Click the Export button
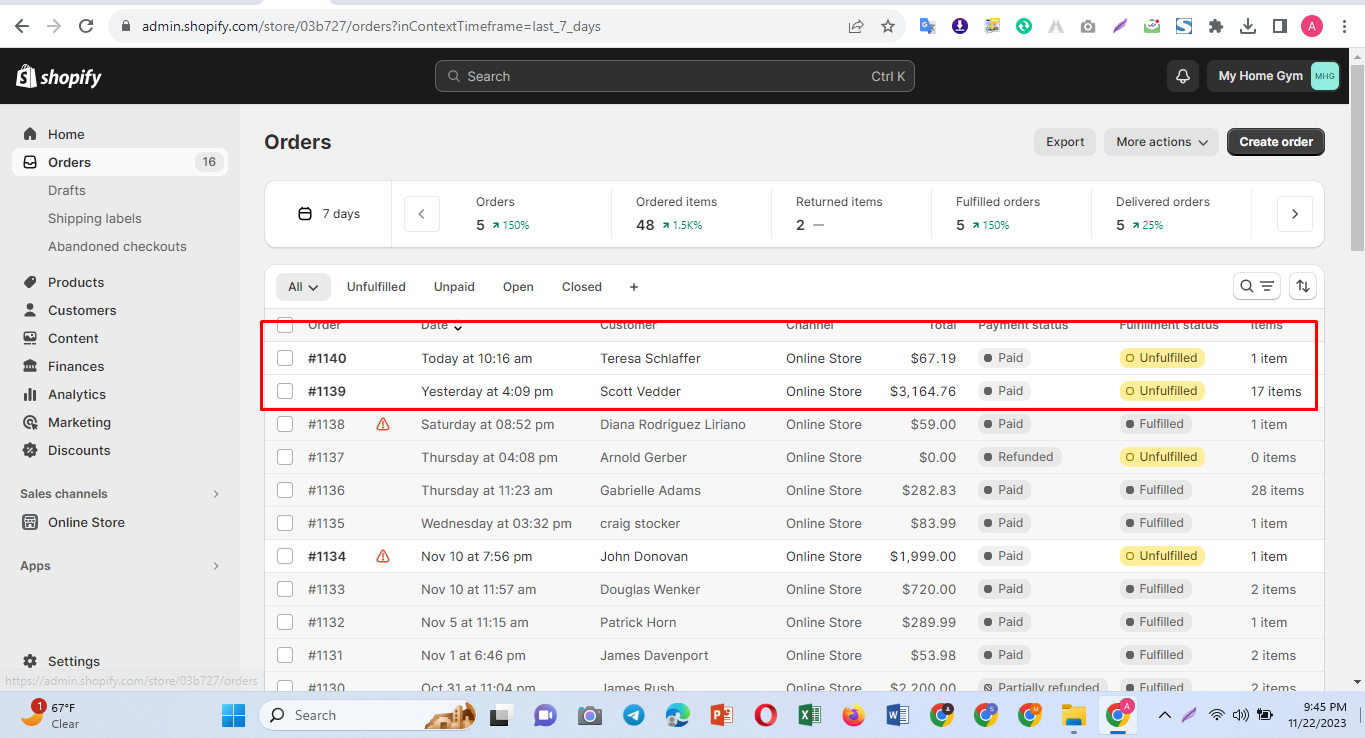 (x=1065, y=142)
